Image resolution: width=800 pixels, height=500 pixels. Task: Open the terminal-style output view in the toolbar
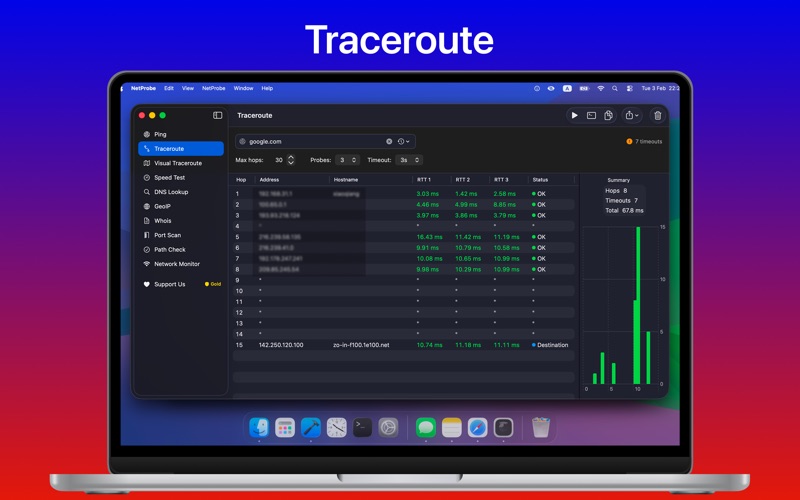[x=591, y=115]
